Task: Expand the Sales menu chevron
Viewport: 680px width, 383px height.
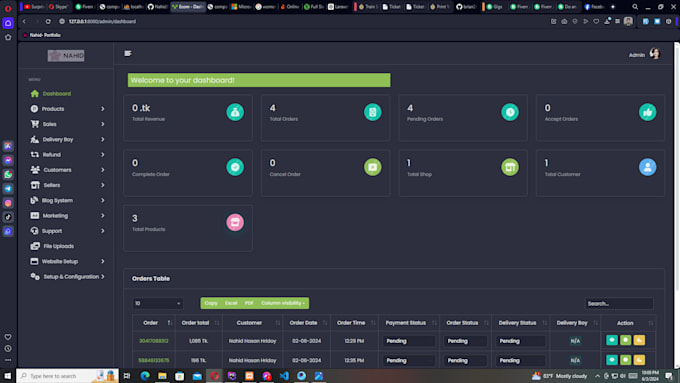Action: (x=103, y=124)
